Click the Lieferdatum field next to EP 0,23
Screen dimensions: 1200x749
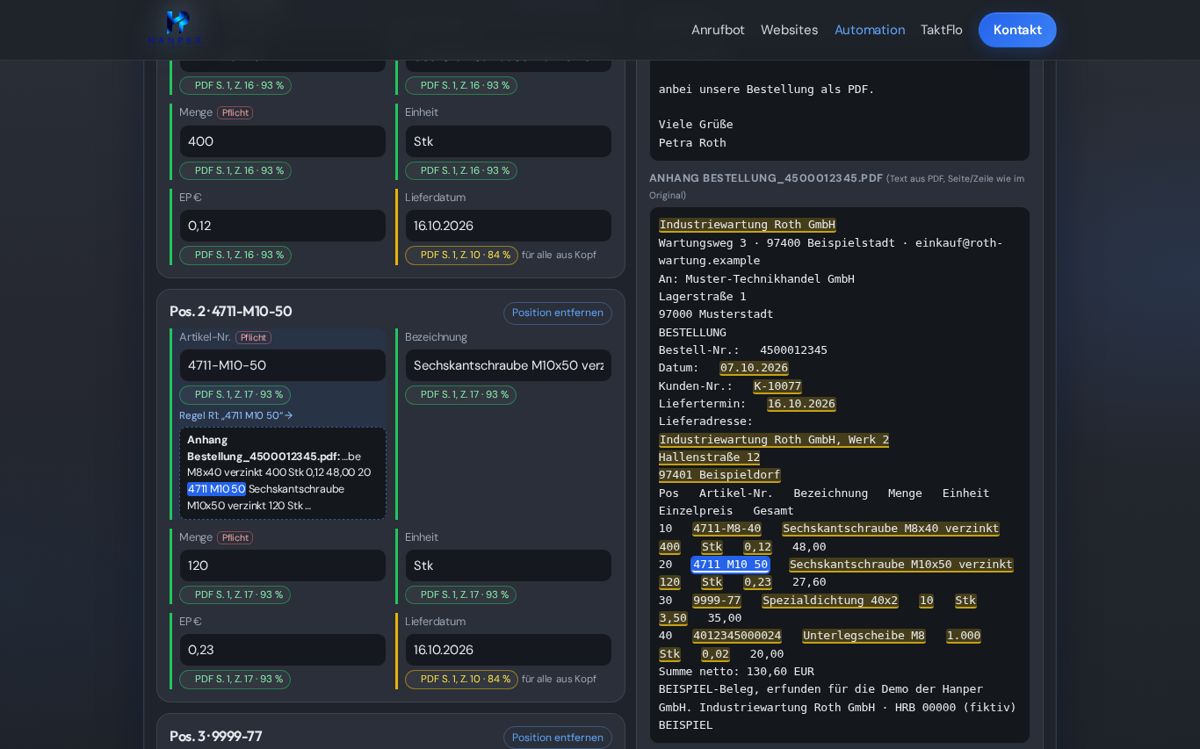508,650
